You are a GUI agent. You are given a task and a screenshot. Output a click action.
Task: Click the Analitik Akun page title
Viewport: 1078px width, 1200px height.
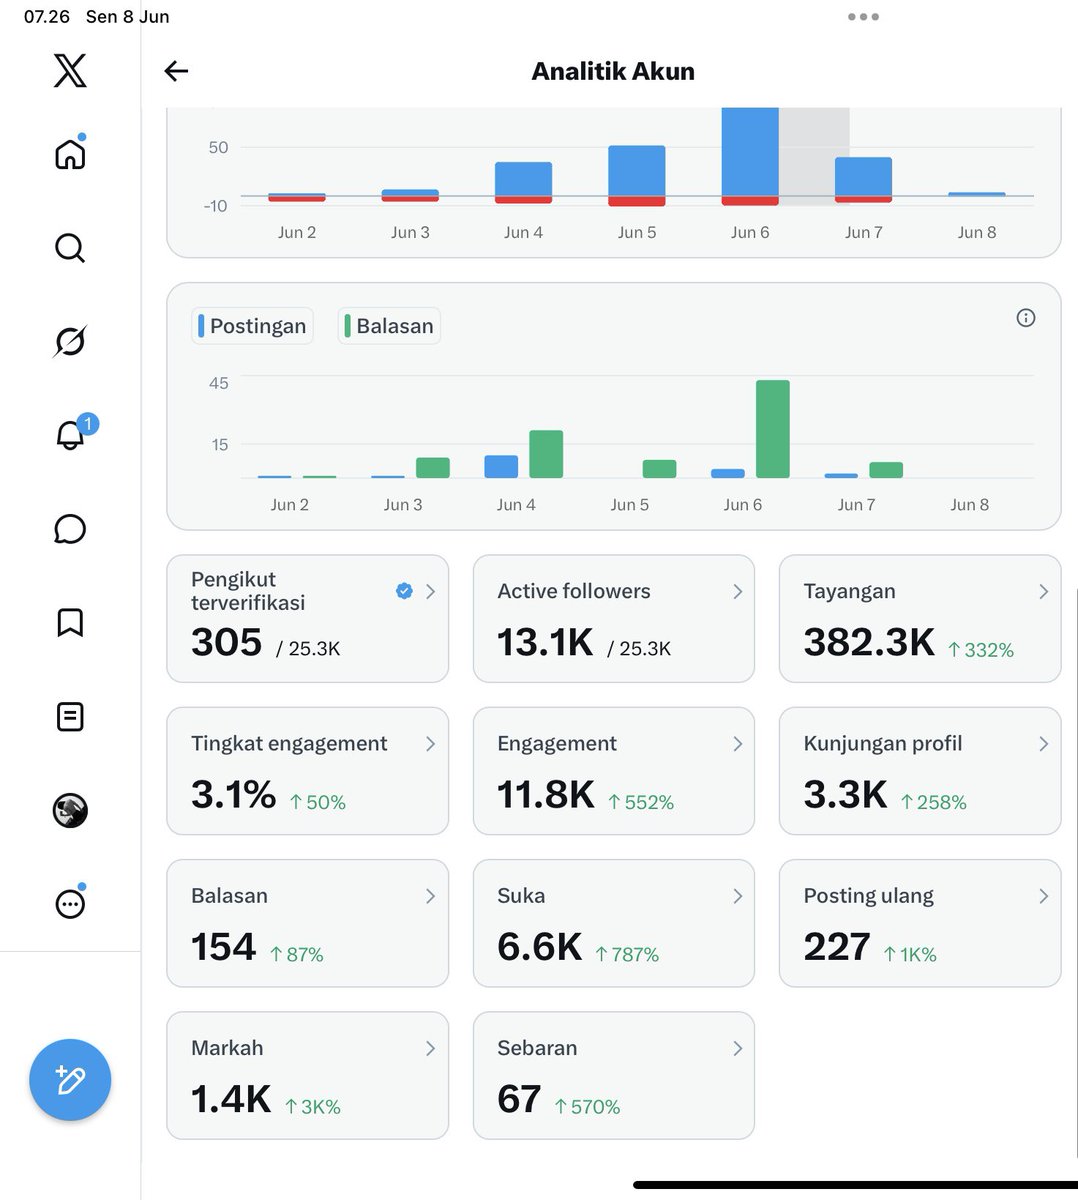[613, 71]
